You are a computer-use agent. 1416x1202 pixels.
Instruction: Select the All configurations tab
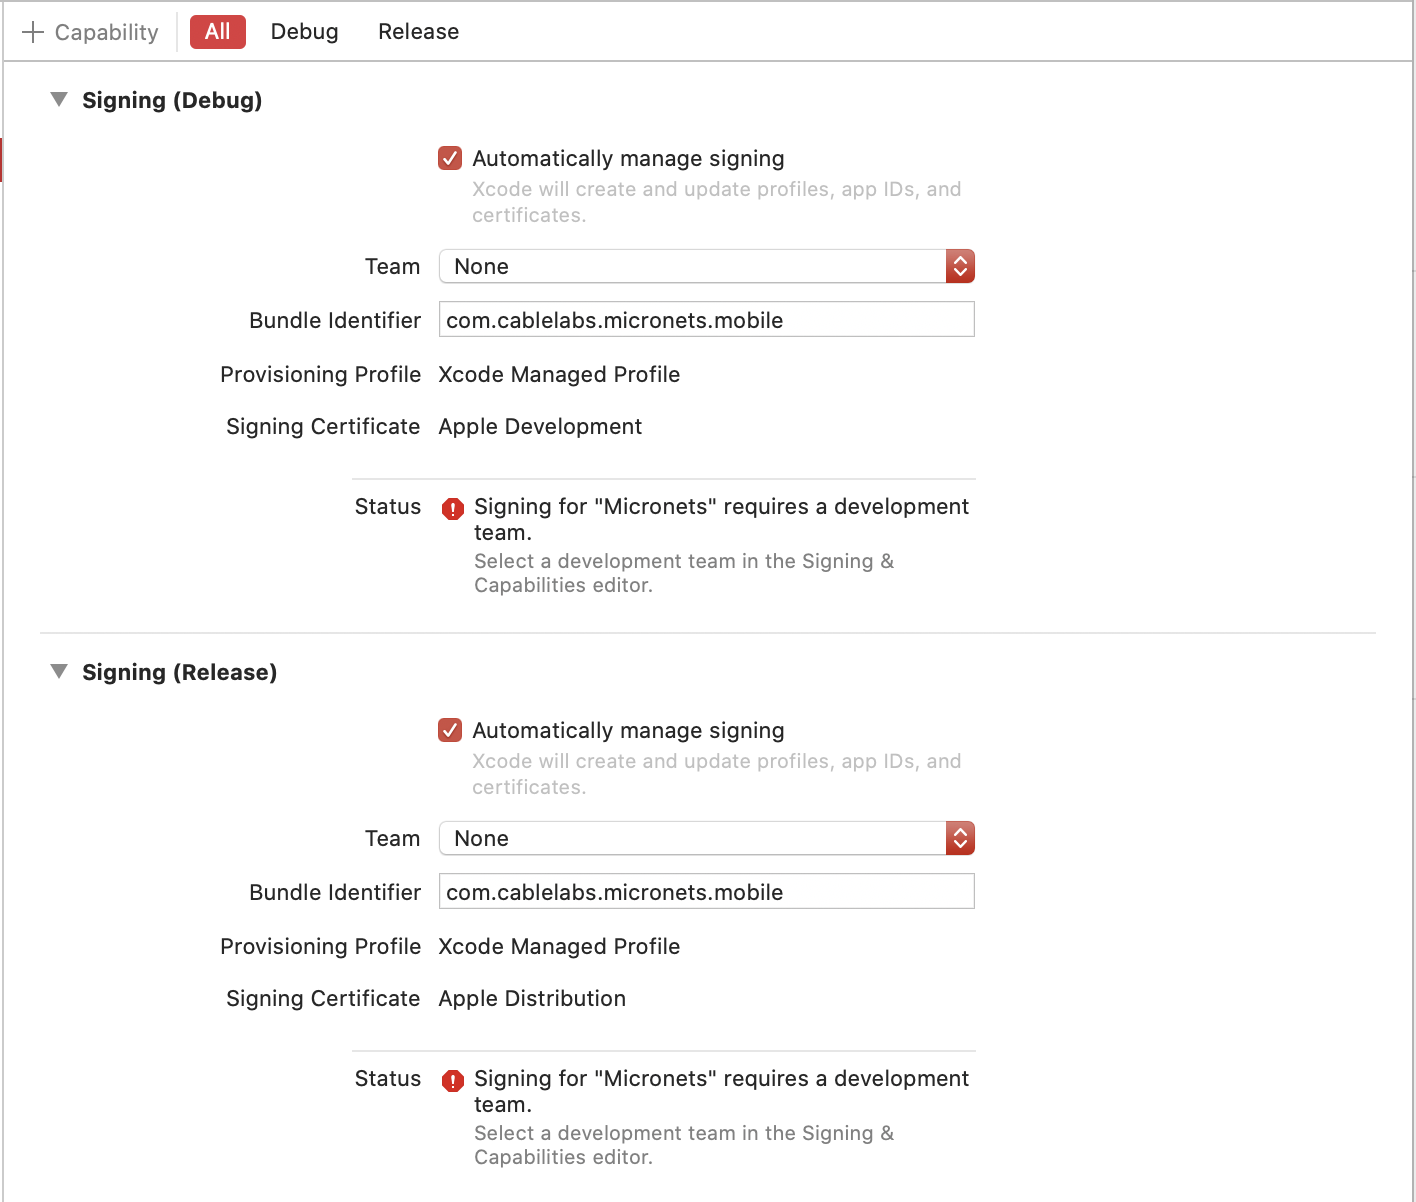point(218,32)
